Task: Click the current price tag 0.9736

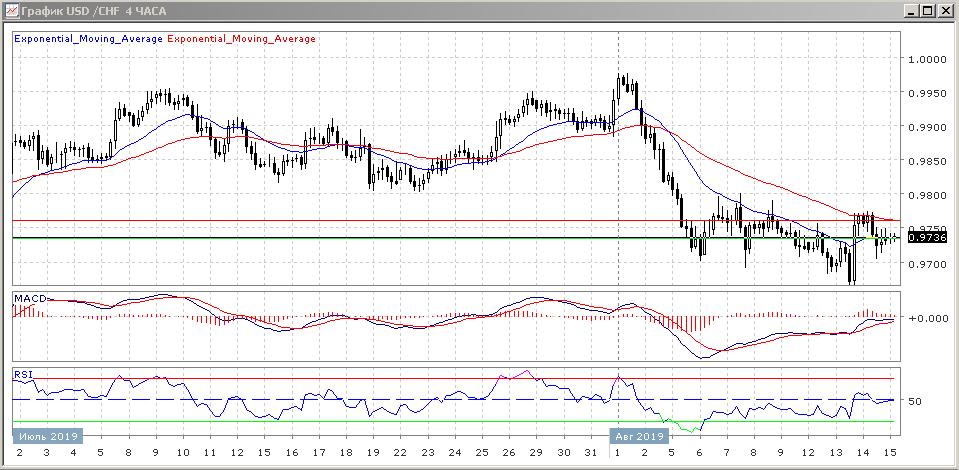Action: point(925,237)
